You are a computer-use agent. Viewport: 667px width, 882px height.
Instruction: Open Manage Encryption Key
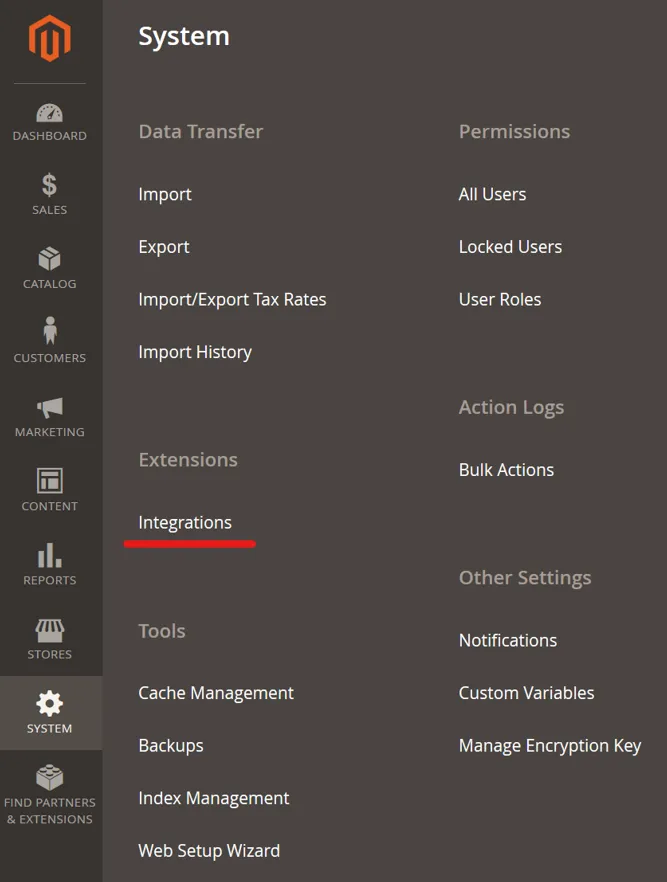550,746
